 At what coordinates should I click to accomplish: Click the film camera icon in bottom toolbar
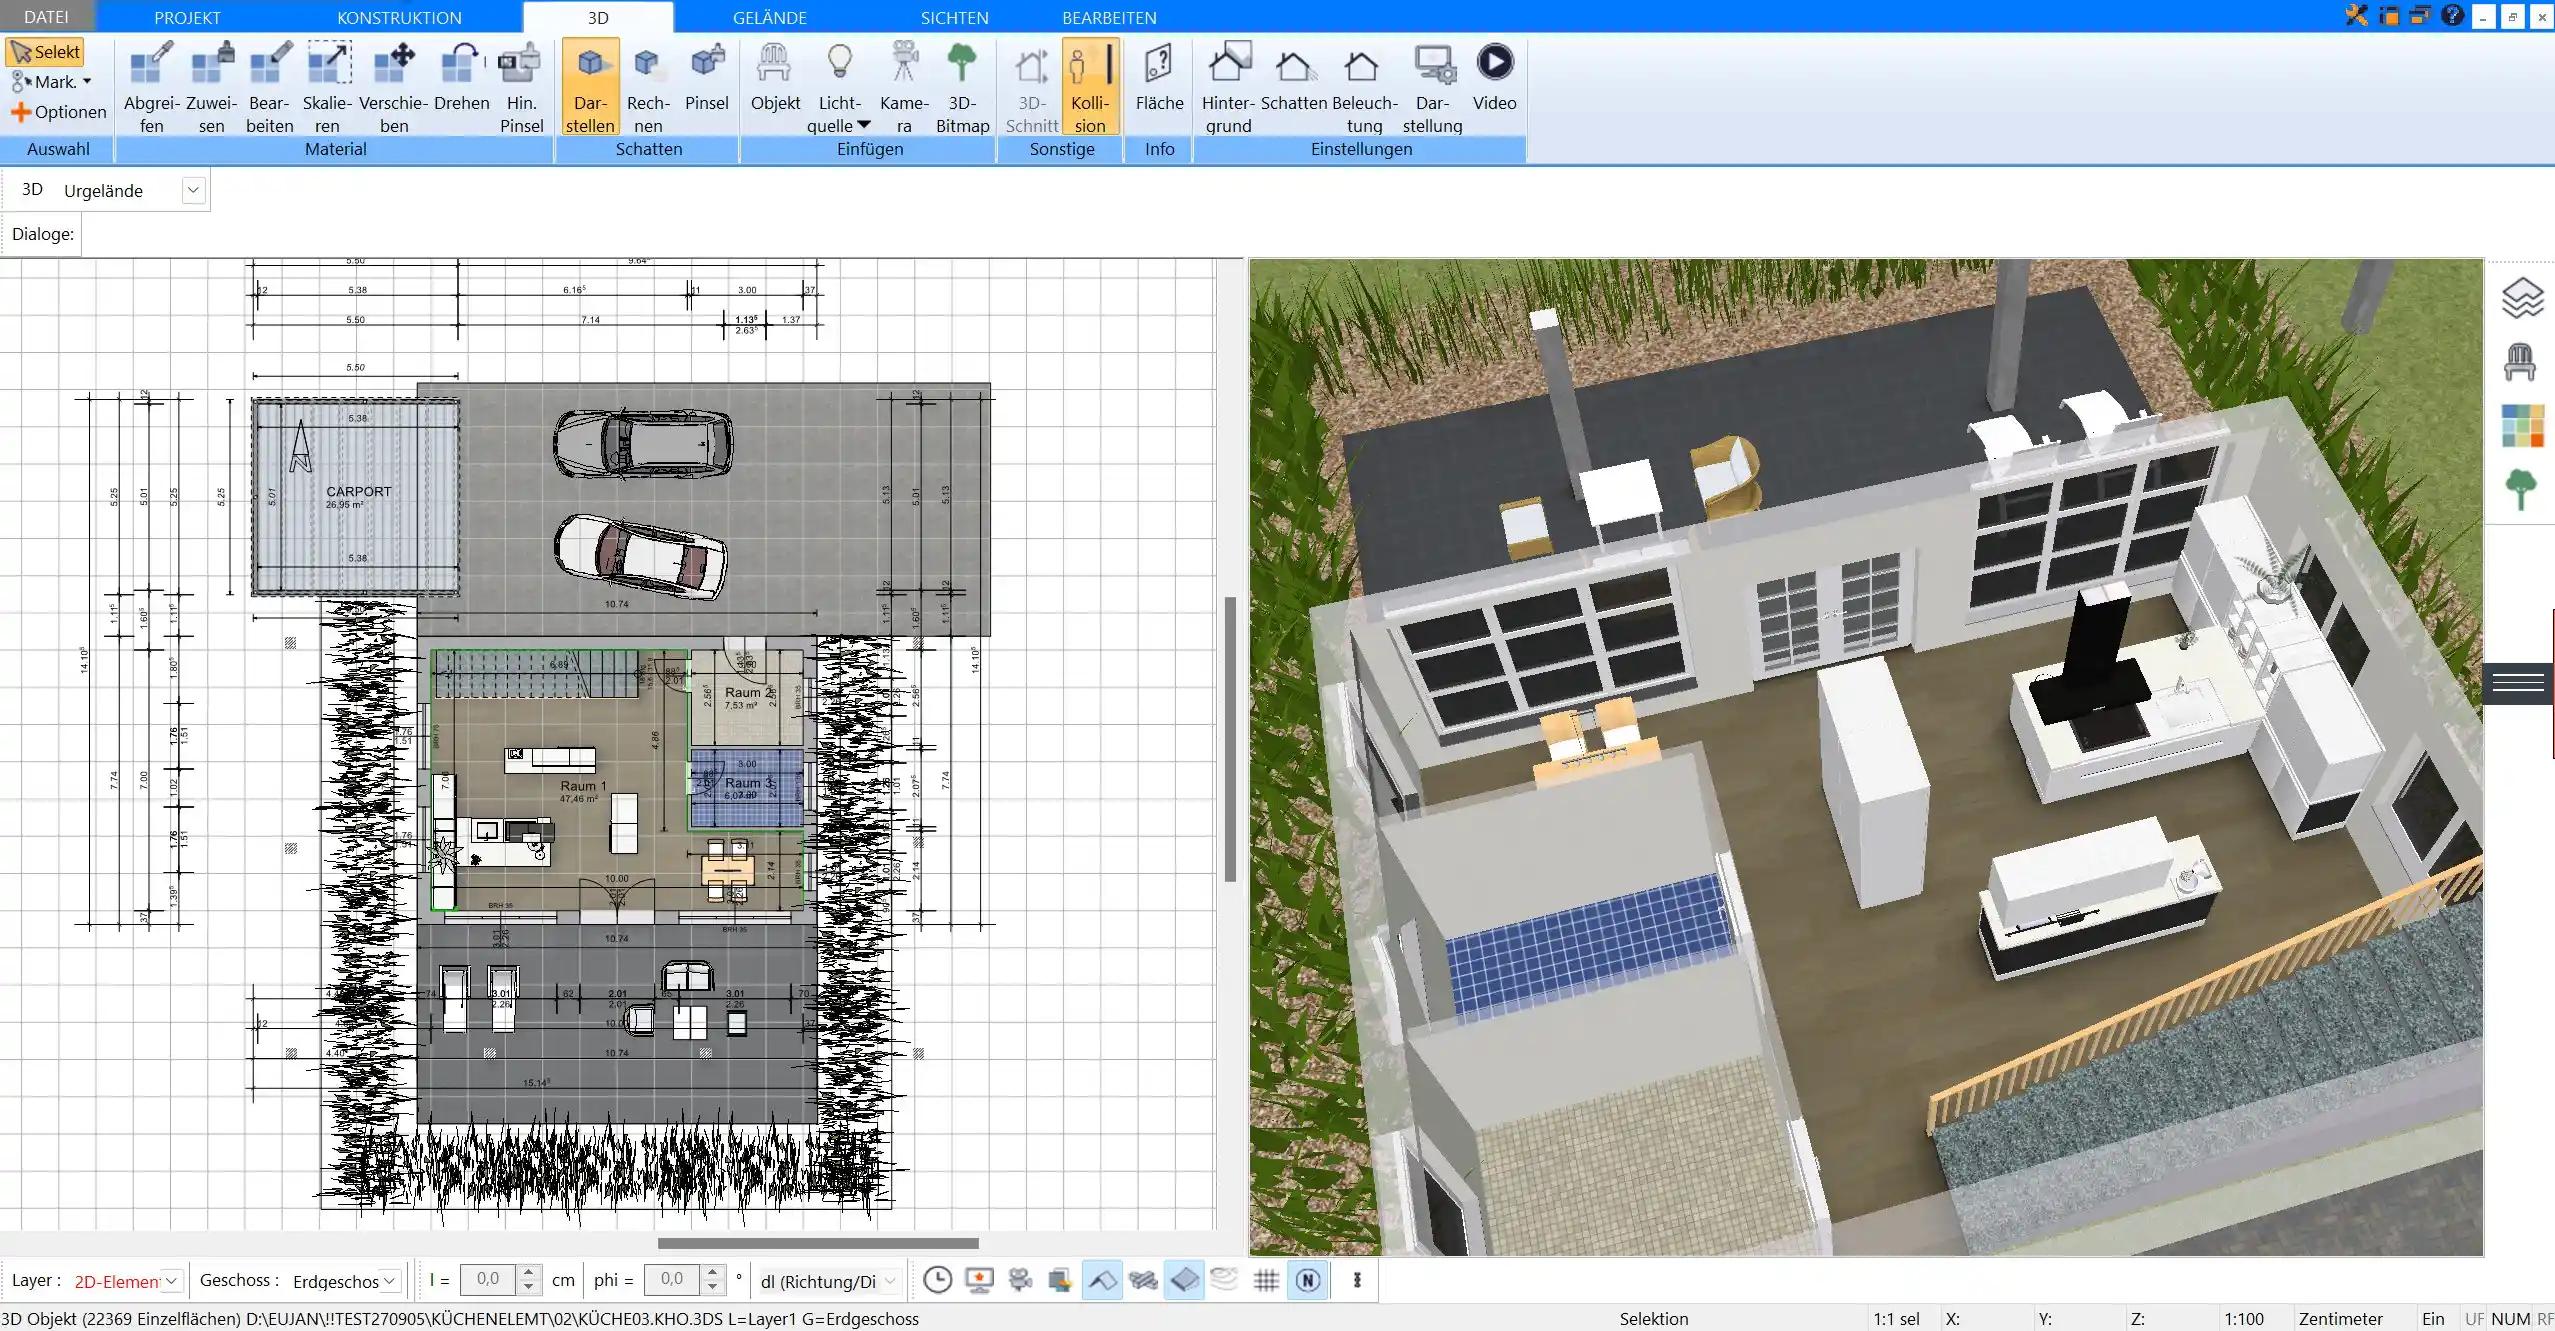1020,1280
